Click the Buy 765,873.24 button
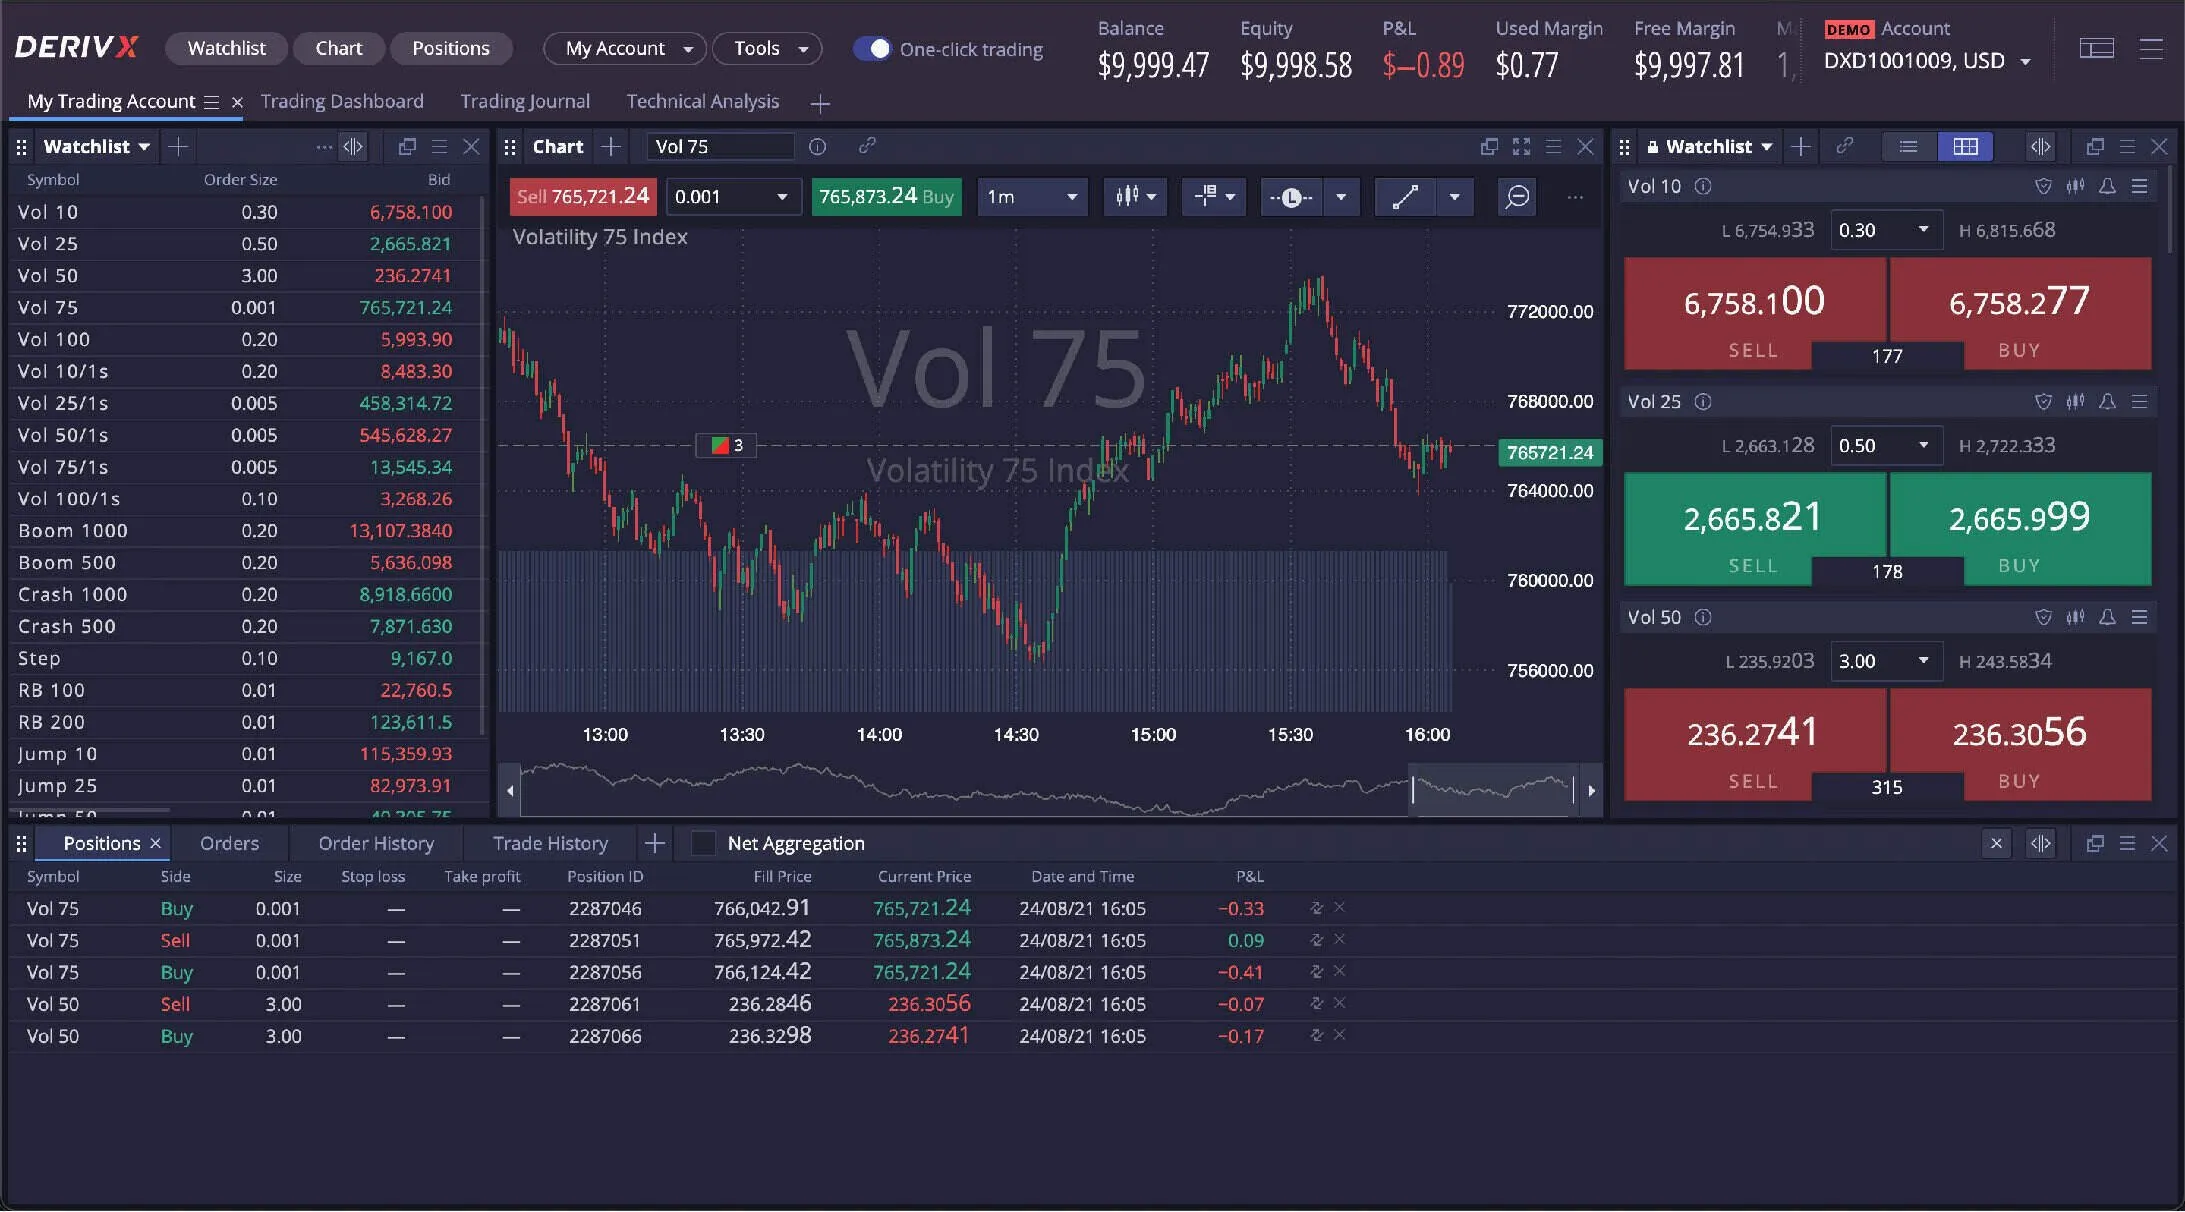 [x=885, y=197]
